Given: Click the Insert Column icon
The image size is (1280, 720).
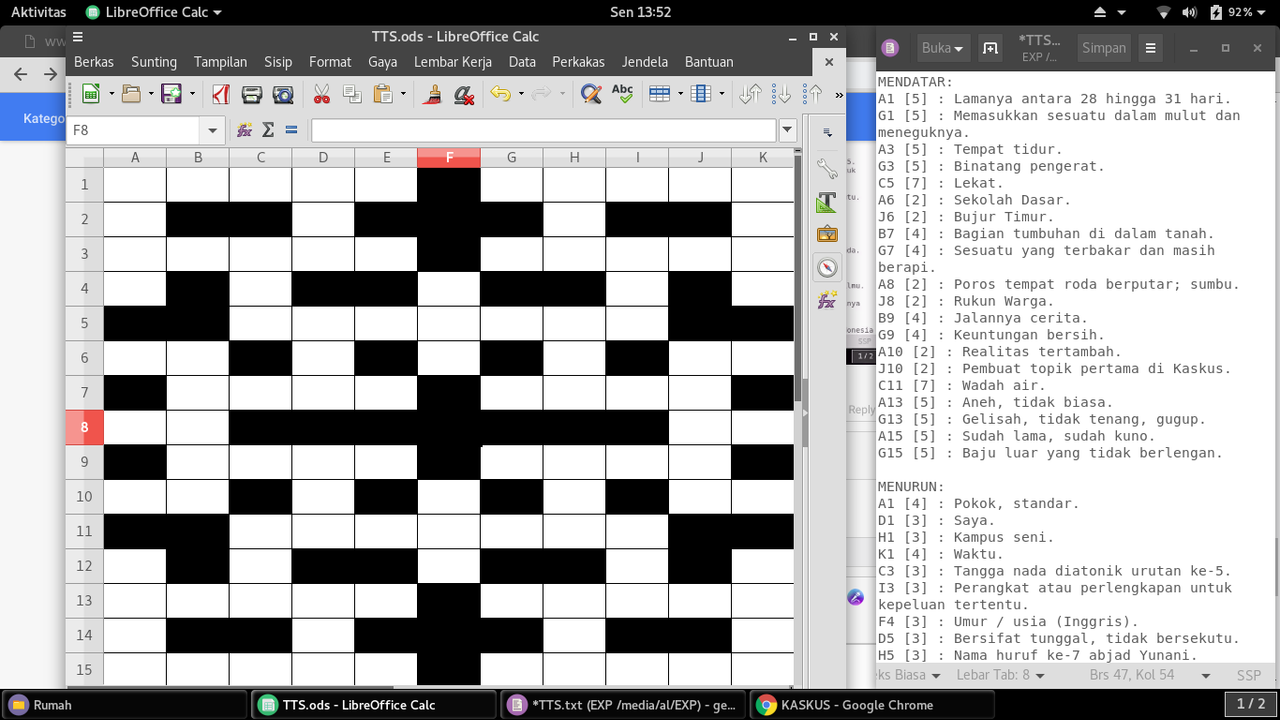Looking at the screenshot, I should [x=700, y=94].
